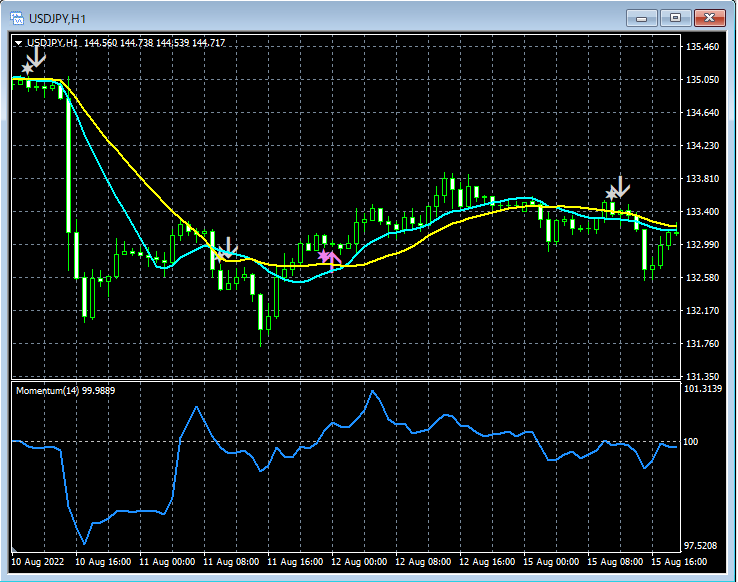Select the pink star marker near 12 Aug 00:00
The width and height of the screenshot is (738, 582).
324,256
